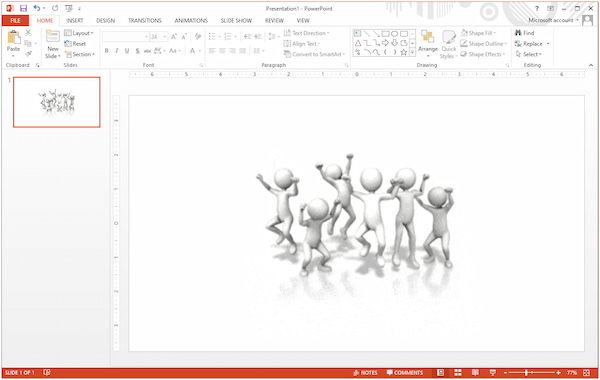Open the Shape Effects dropdown
This screenshot has width=600, height=380.
click(483, 54)
